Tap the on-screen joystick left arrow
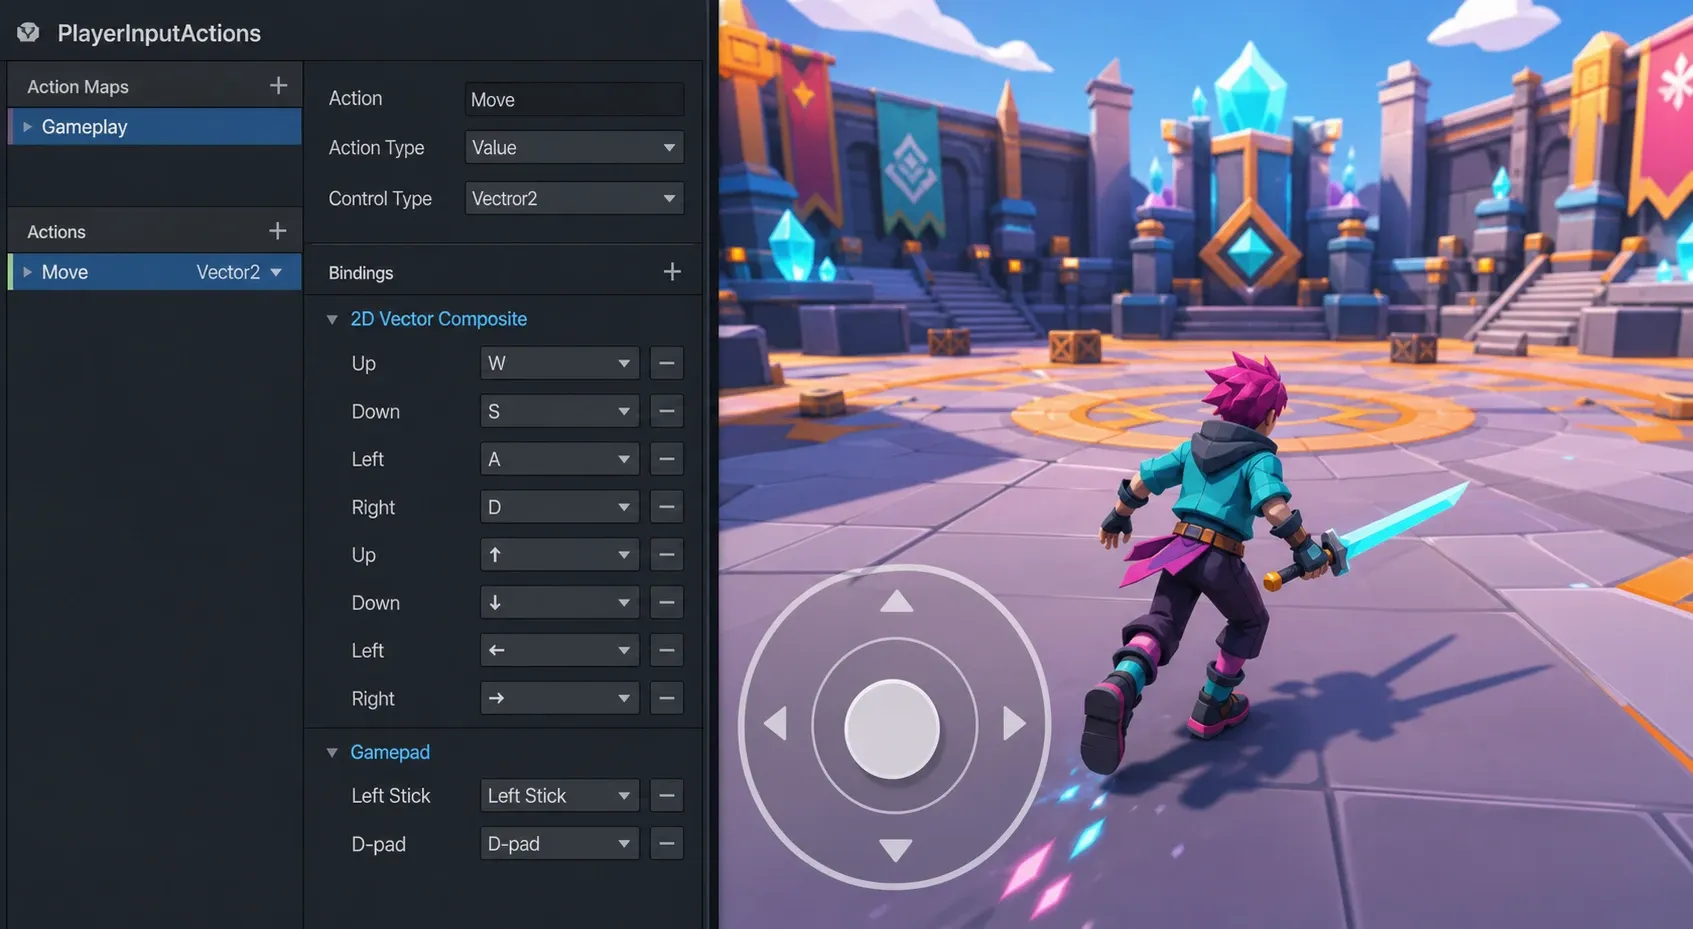 (775, 723)
